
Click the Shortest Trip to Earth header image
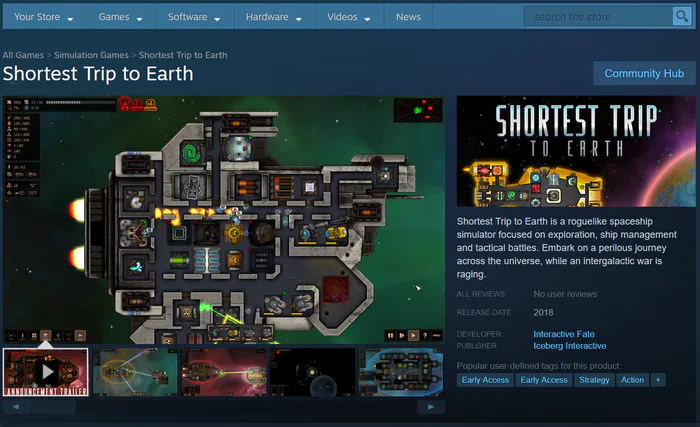tap(576, 151)
